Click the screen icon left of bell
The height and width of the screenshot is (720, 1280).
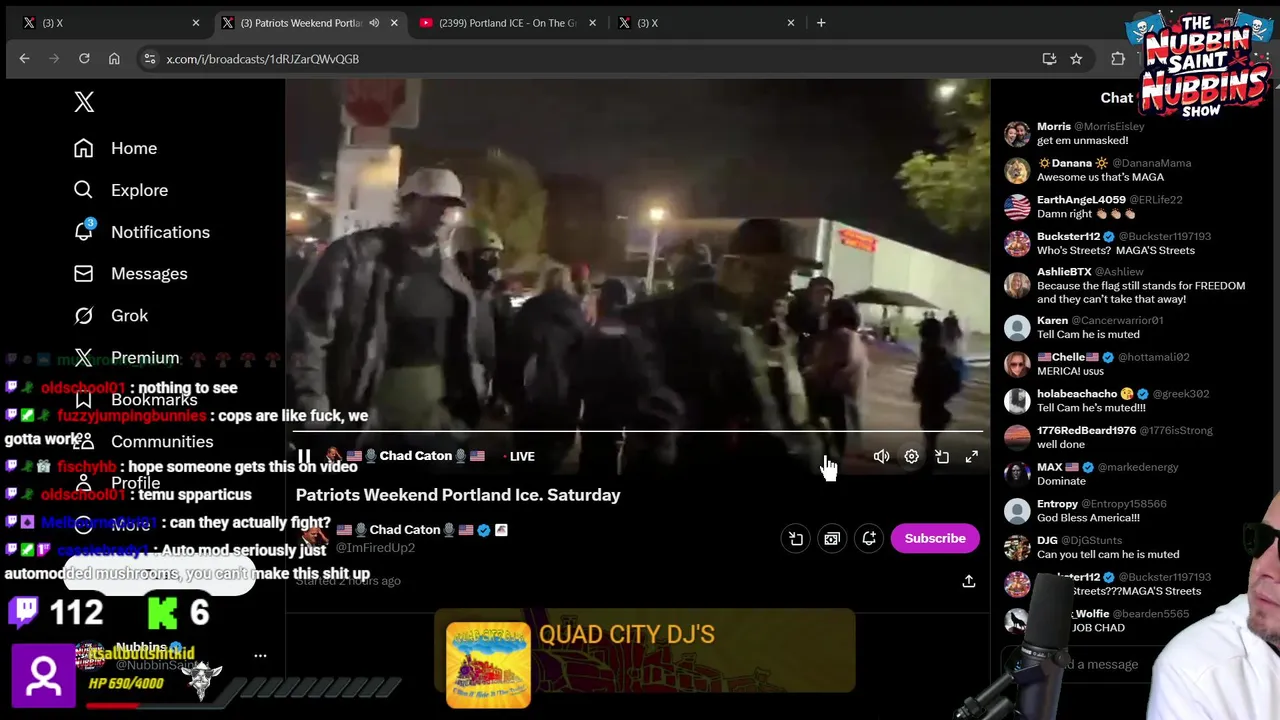(832, 538)
